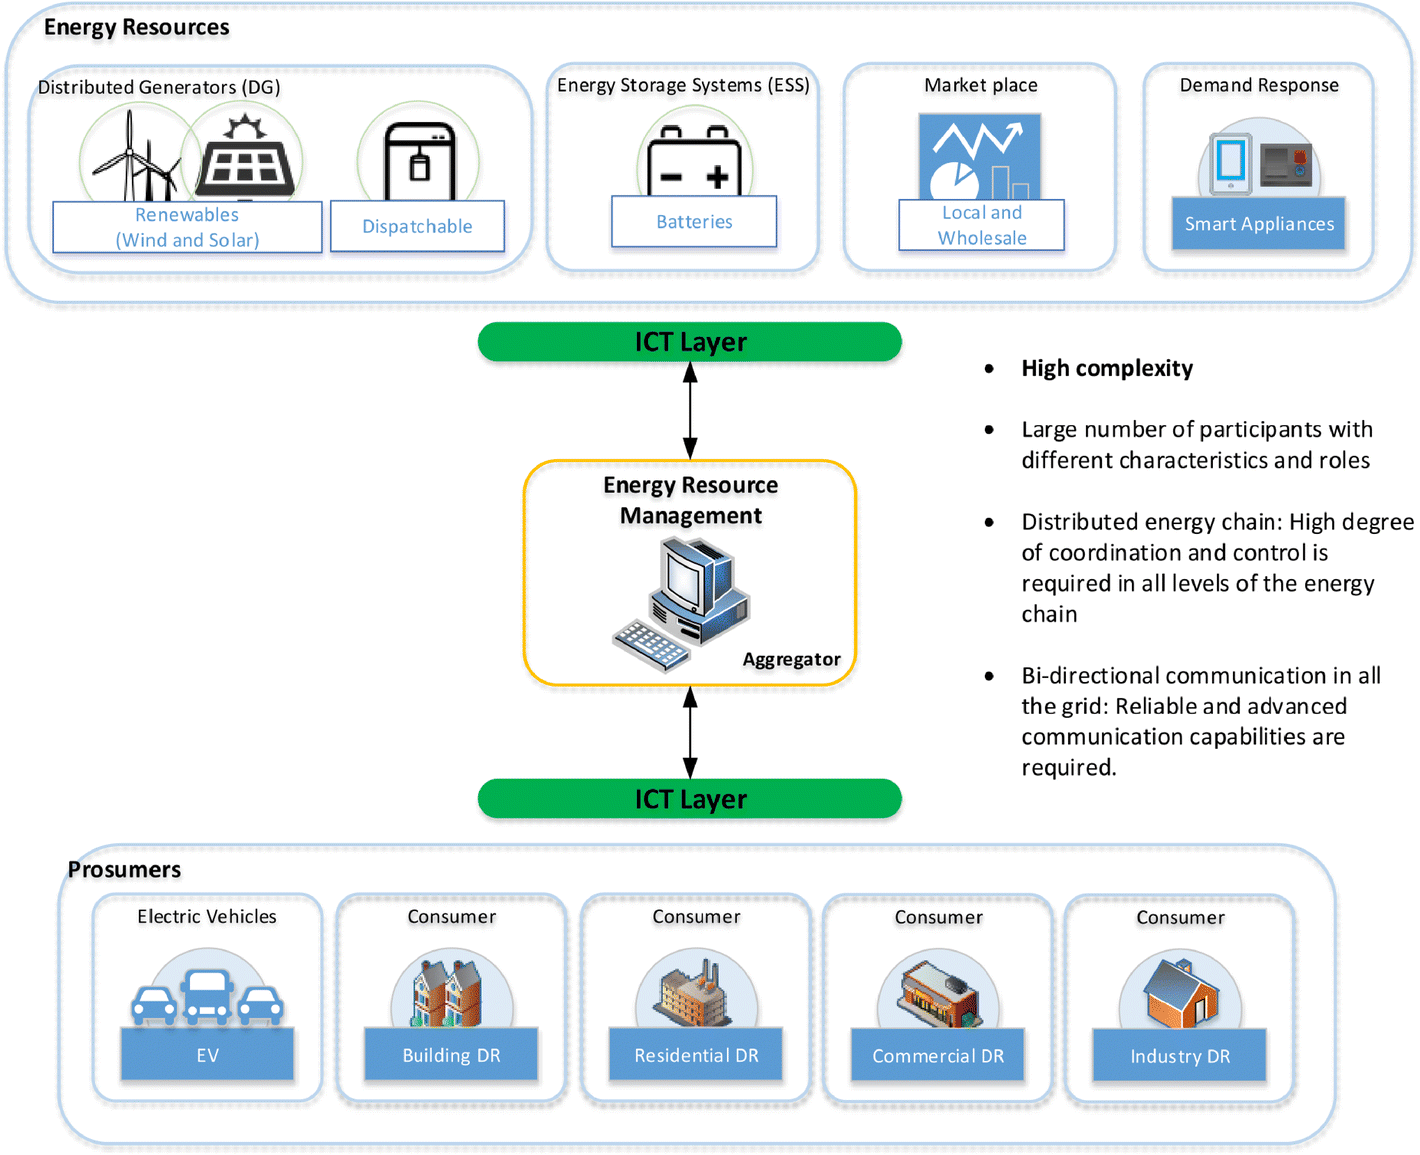Click the Distributed Generators (DG) label
Viewport: 1420px width, 1155px height.
pyautogui.click(x=159, y=87)
